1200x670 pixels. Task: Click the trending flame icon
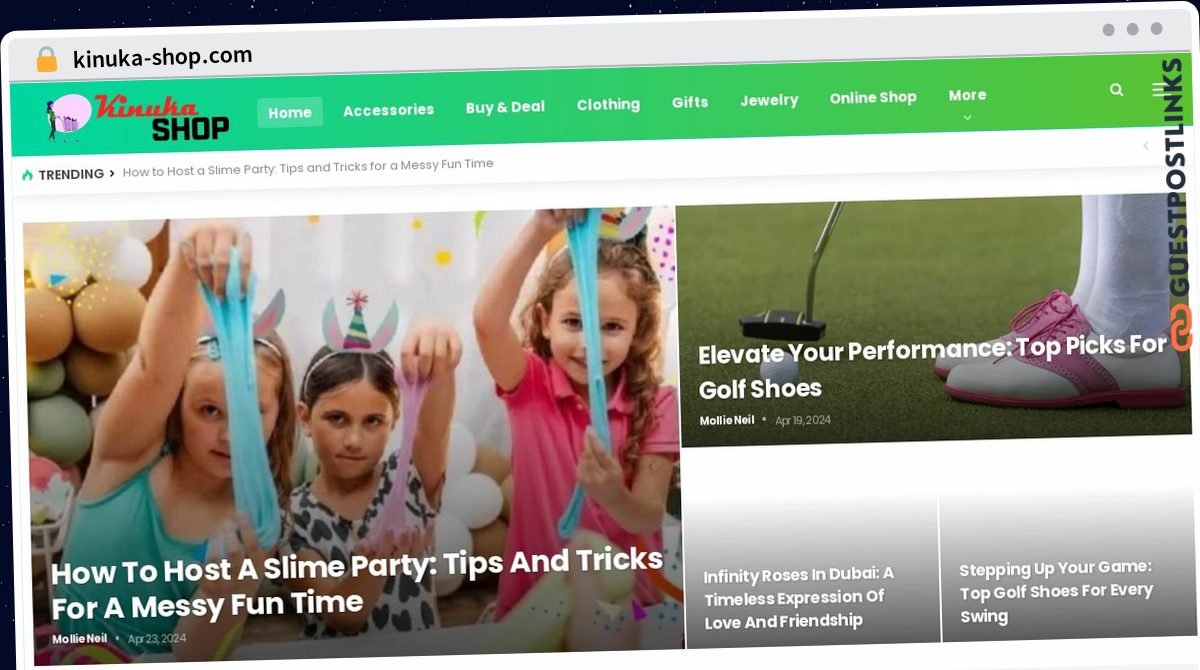coord(27,175)
